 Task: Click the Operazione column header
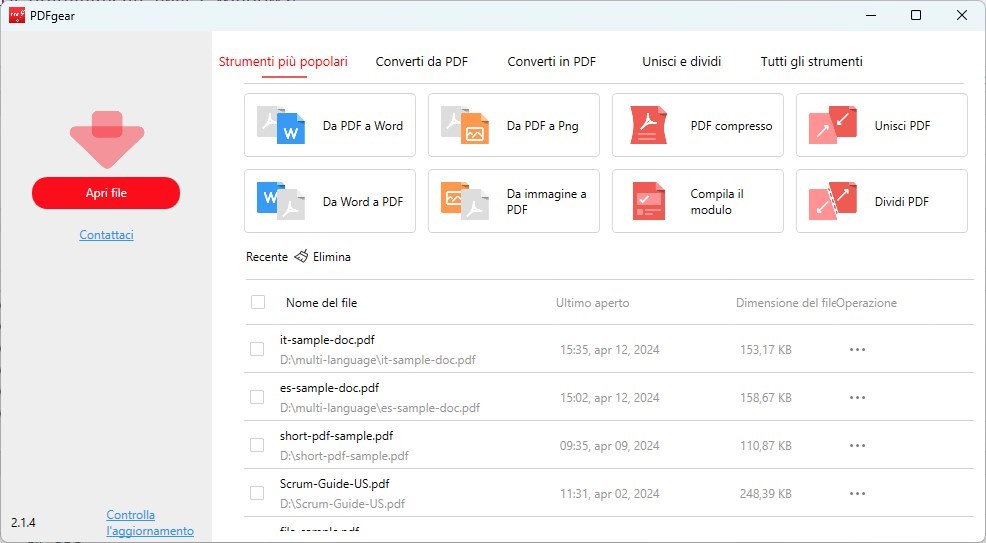[x=867, y=303]
